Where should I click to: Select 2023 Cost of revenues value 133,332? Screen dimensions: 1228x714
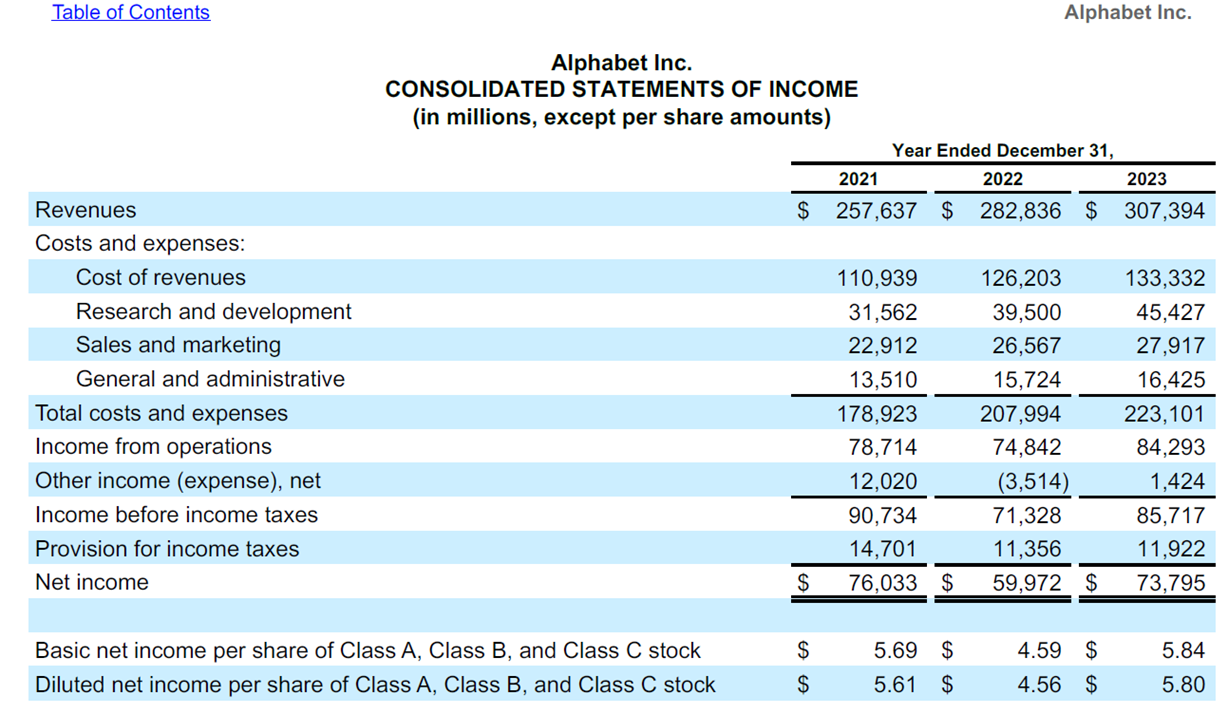click(x=1165, y=279)
